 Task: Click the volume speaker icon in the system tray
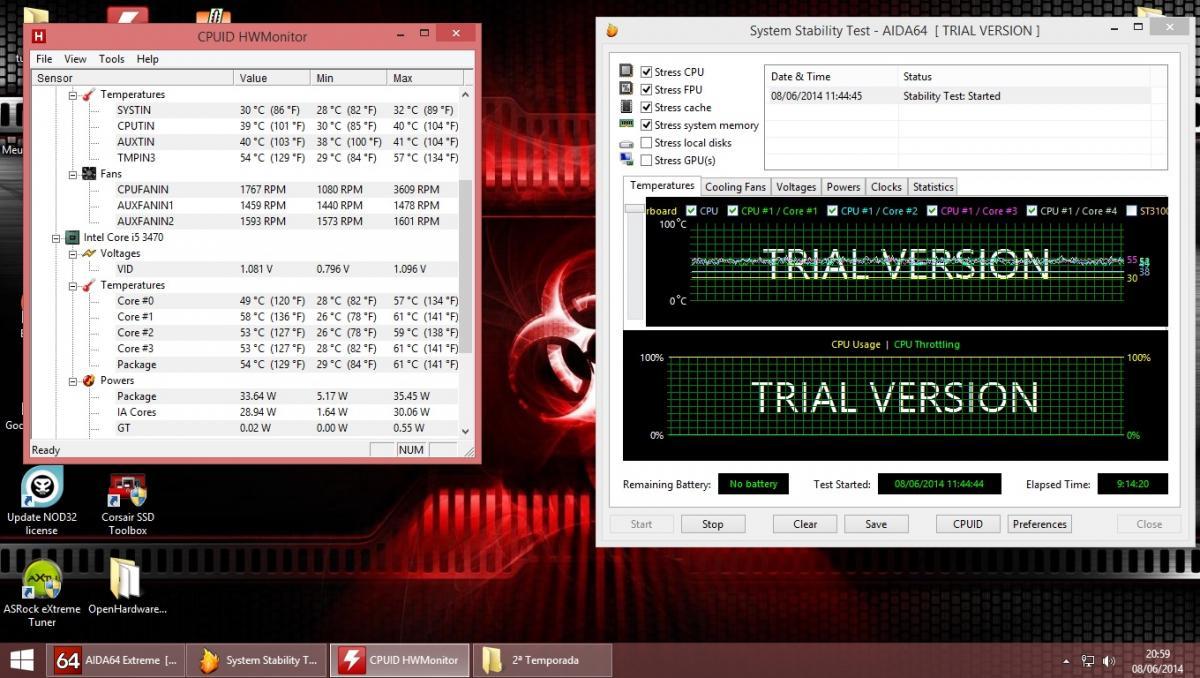(1109, 661)
